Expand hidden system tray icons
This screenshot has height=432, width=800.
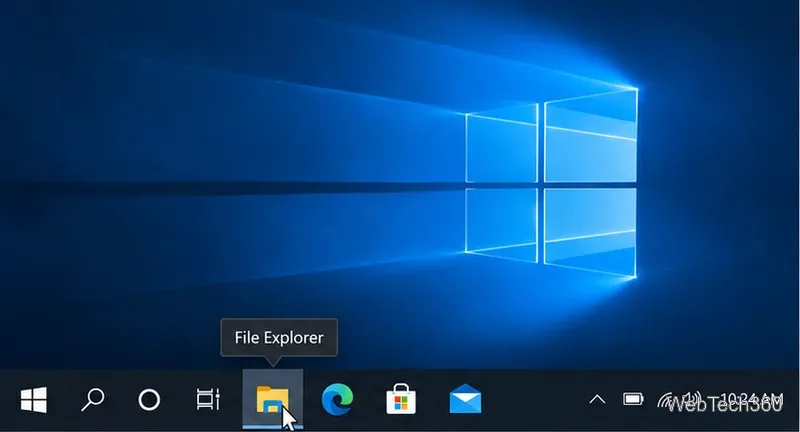(597, 399)
